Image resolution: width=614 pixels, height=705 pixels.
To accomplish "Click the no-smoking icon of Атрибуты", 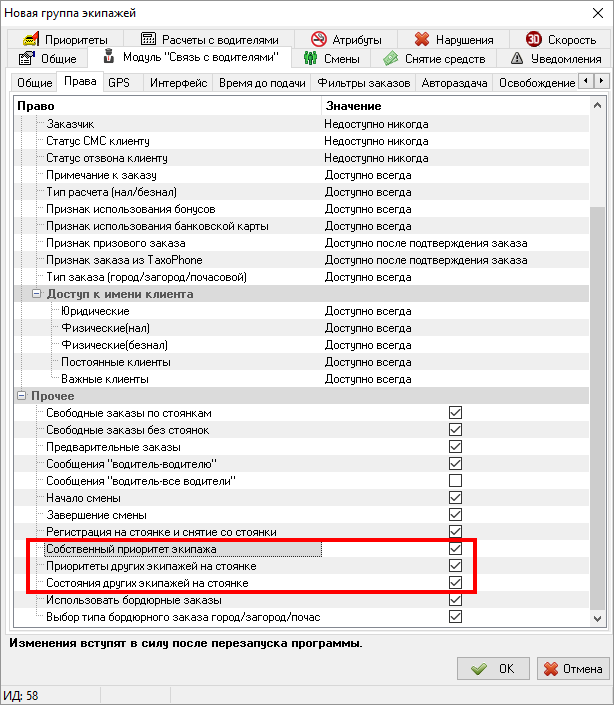I will coord(319,39).
